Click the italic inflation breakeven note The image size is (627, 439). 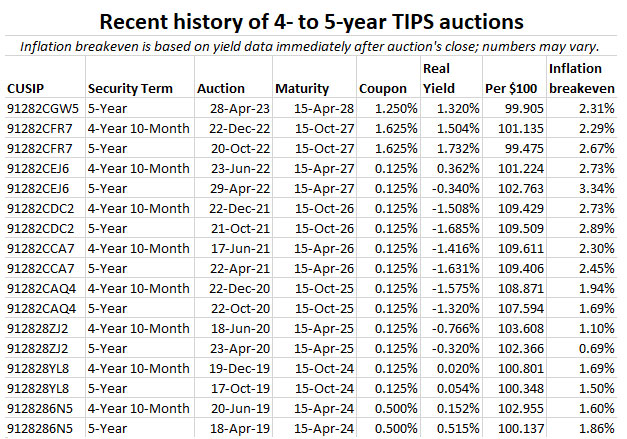coord(312,46)
